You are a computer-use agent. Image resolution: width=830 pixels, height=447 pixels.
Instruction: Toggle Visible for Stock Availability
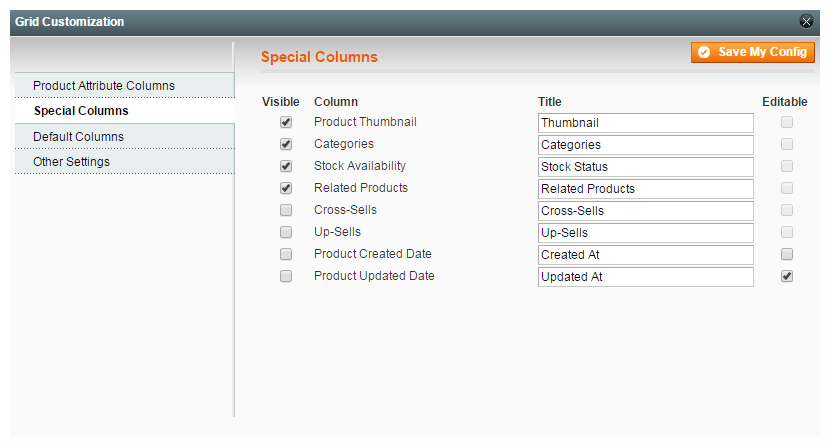286,166
